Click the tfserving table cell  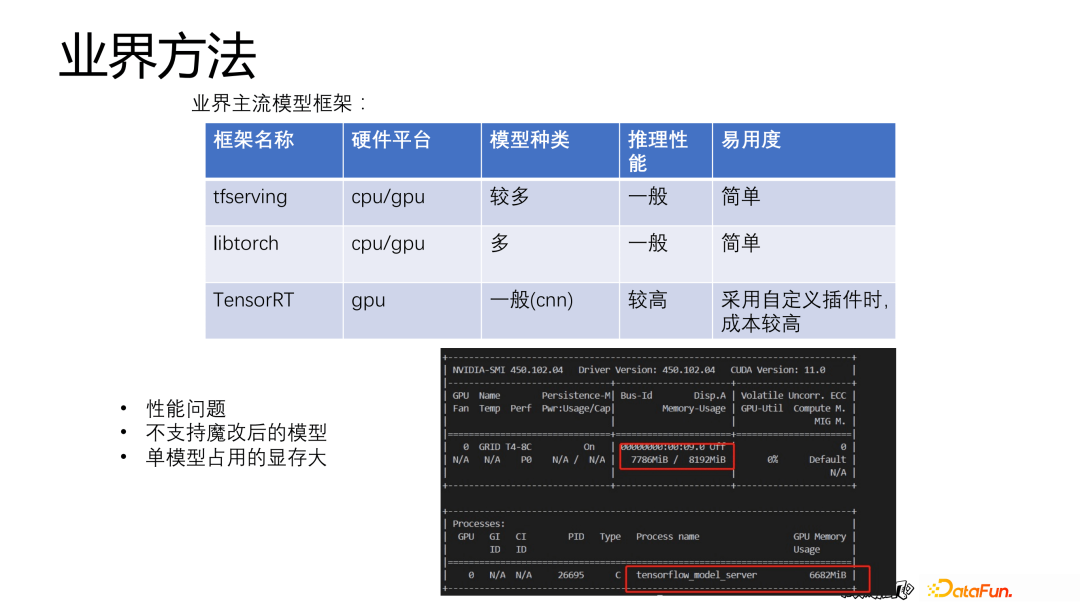point(274,203)
